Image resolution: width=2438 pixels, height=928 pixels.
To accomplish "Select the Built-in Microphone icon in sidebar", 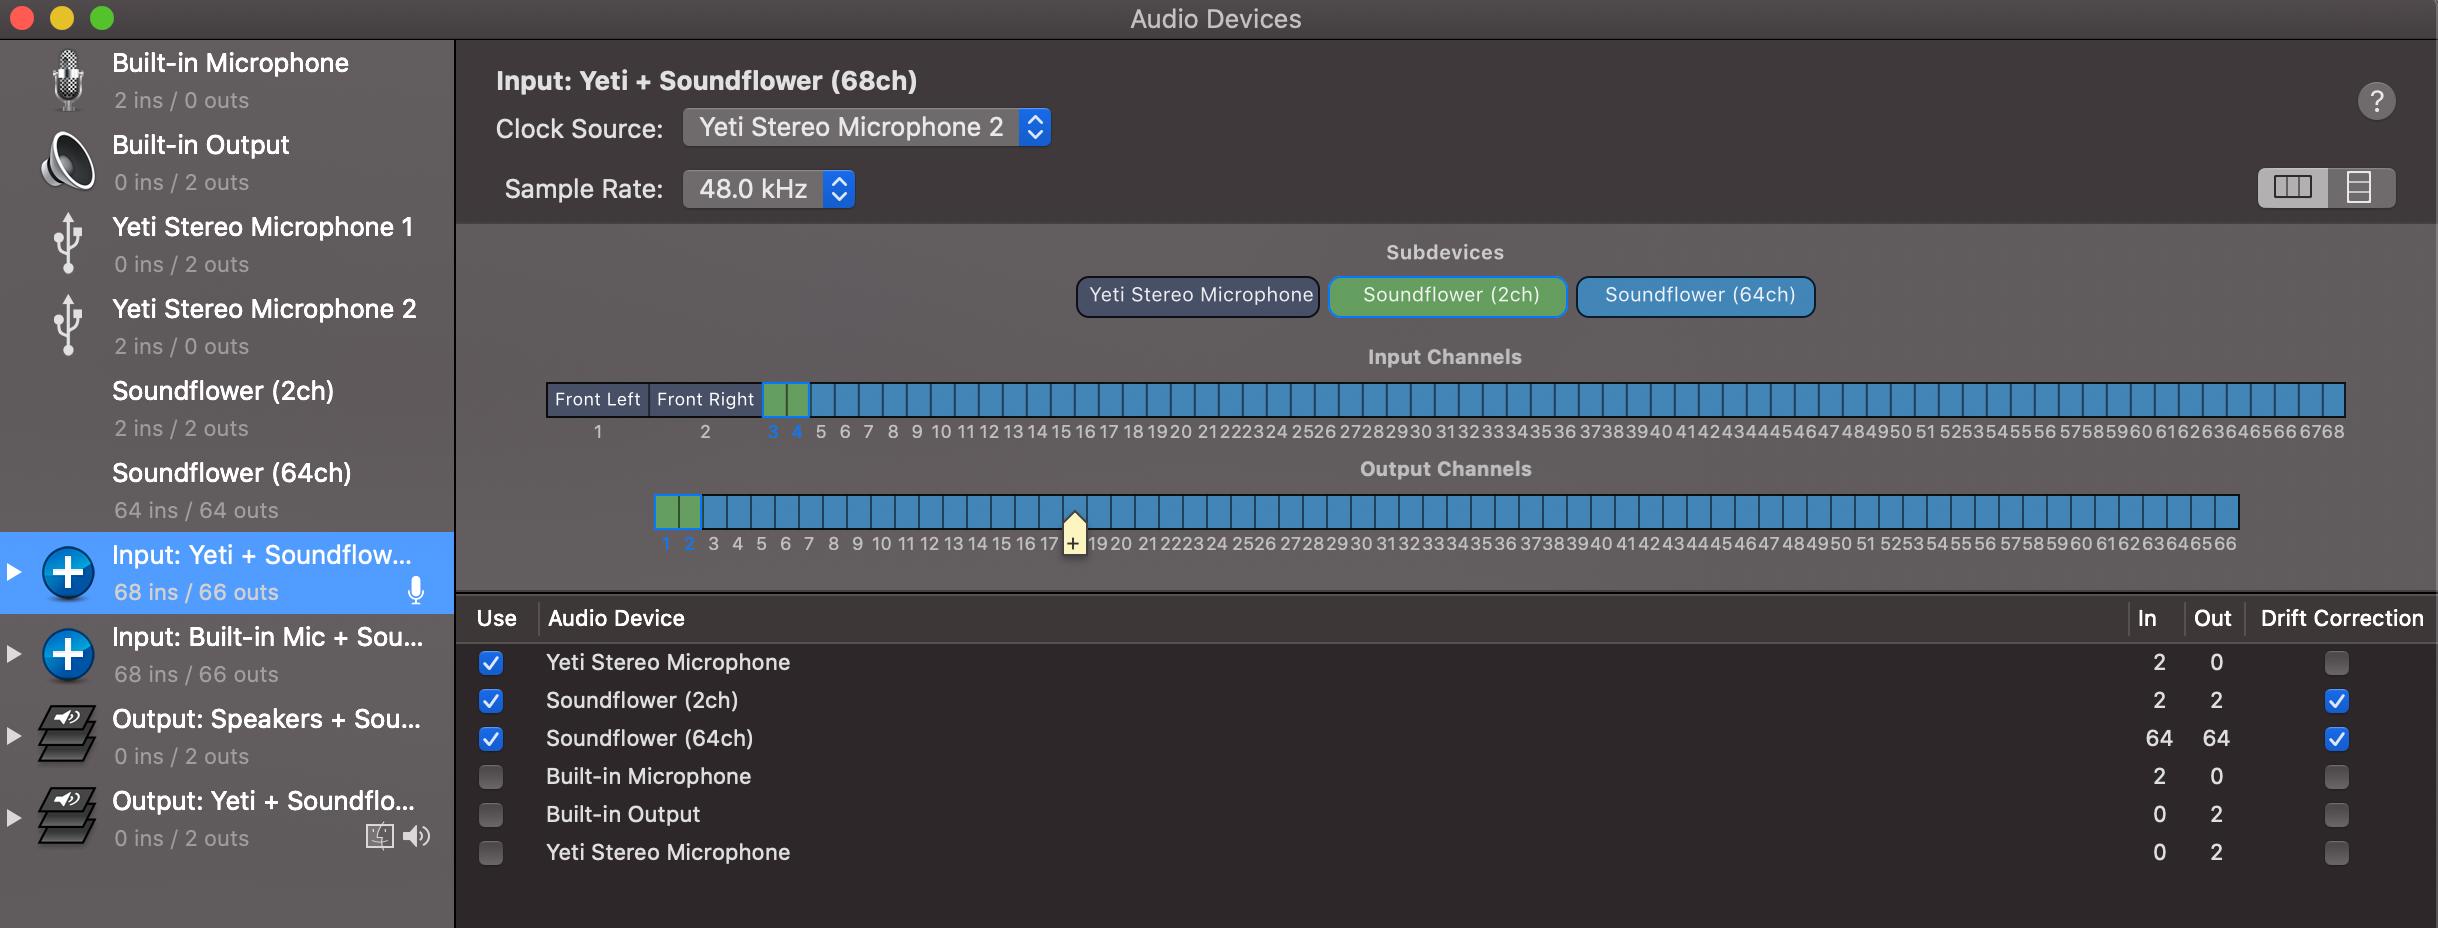I will point(68,80).
